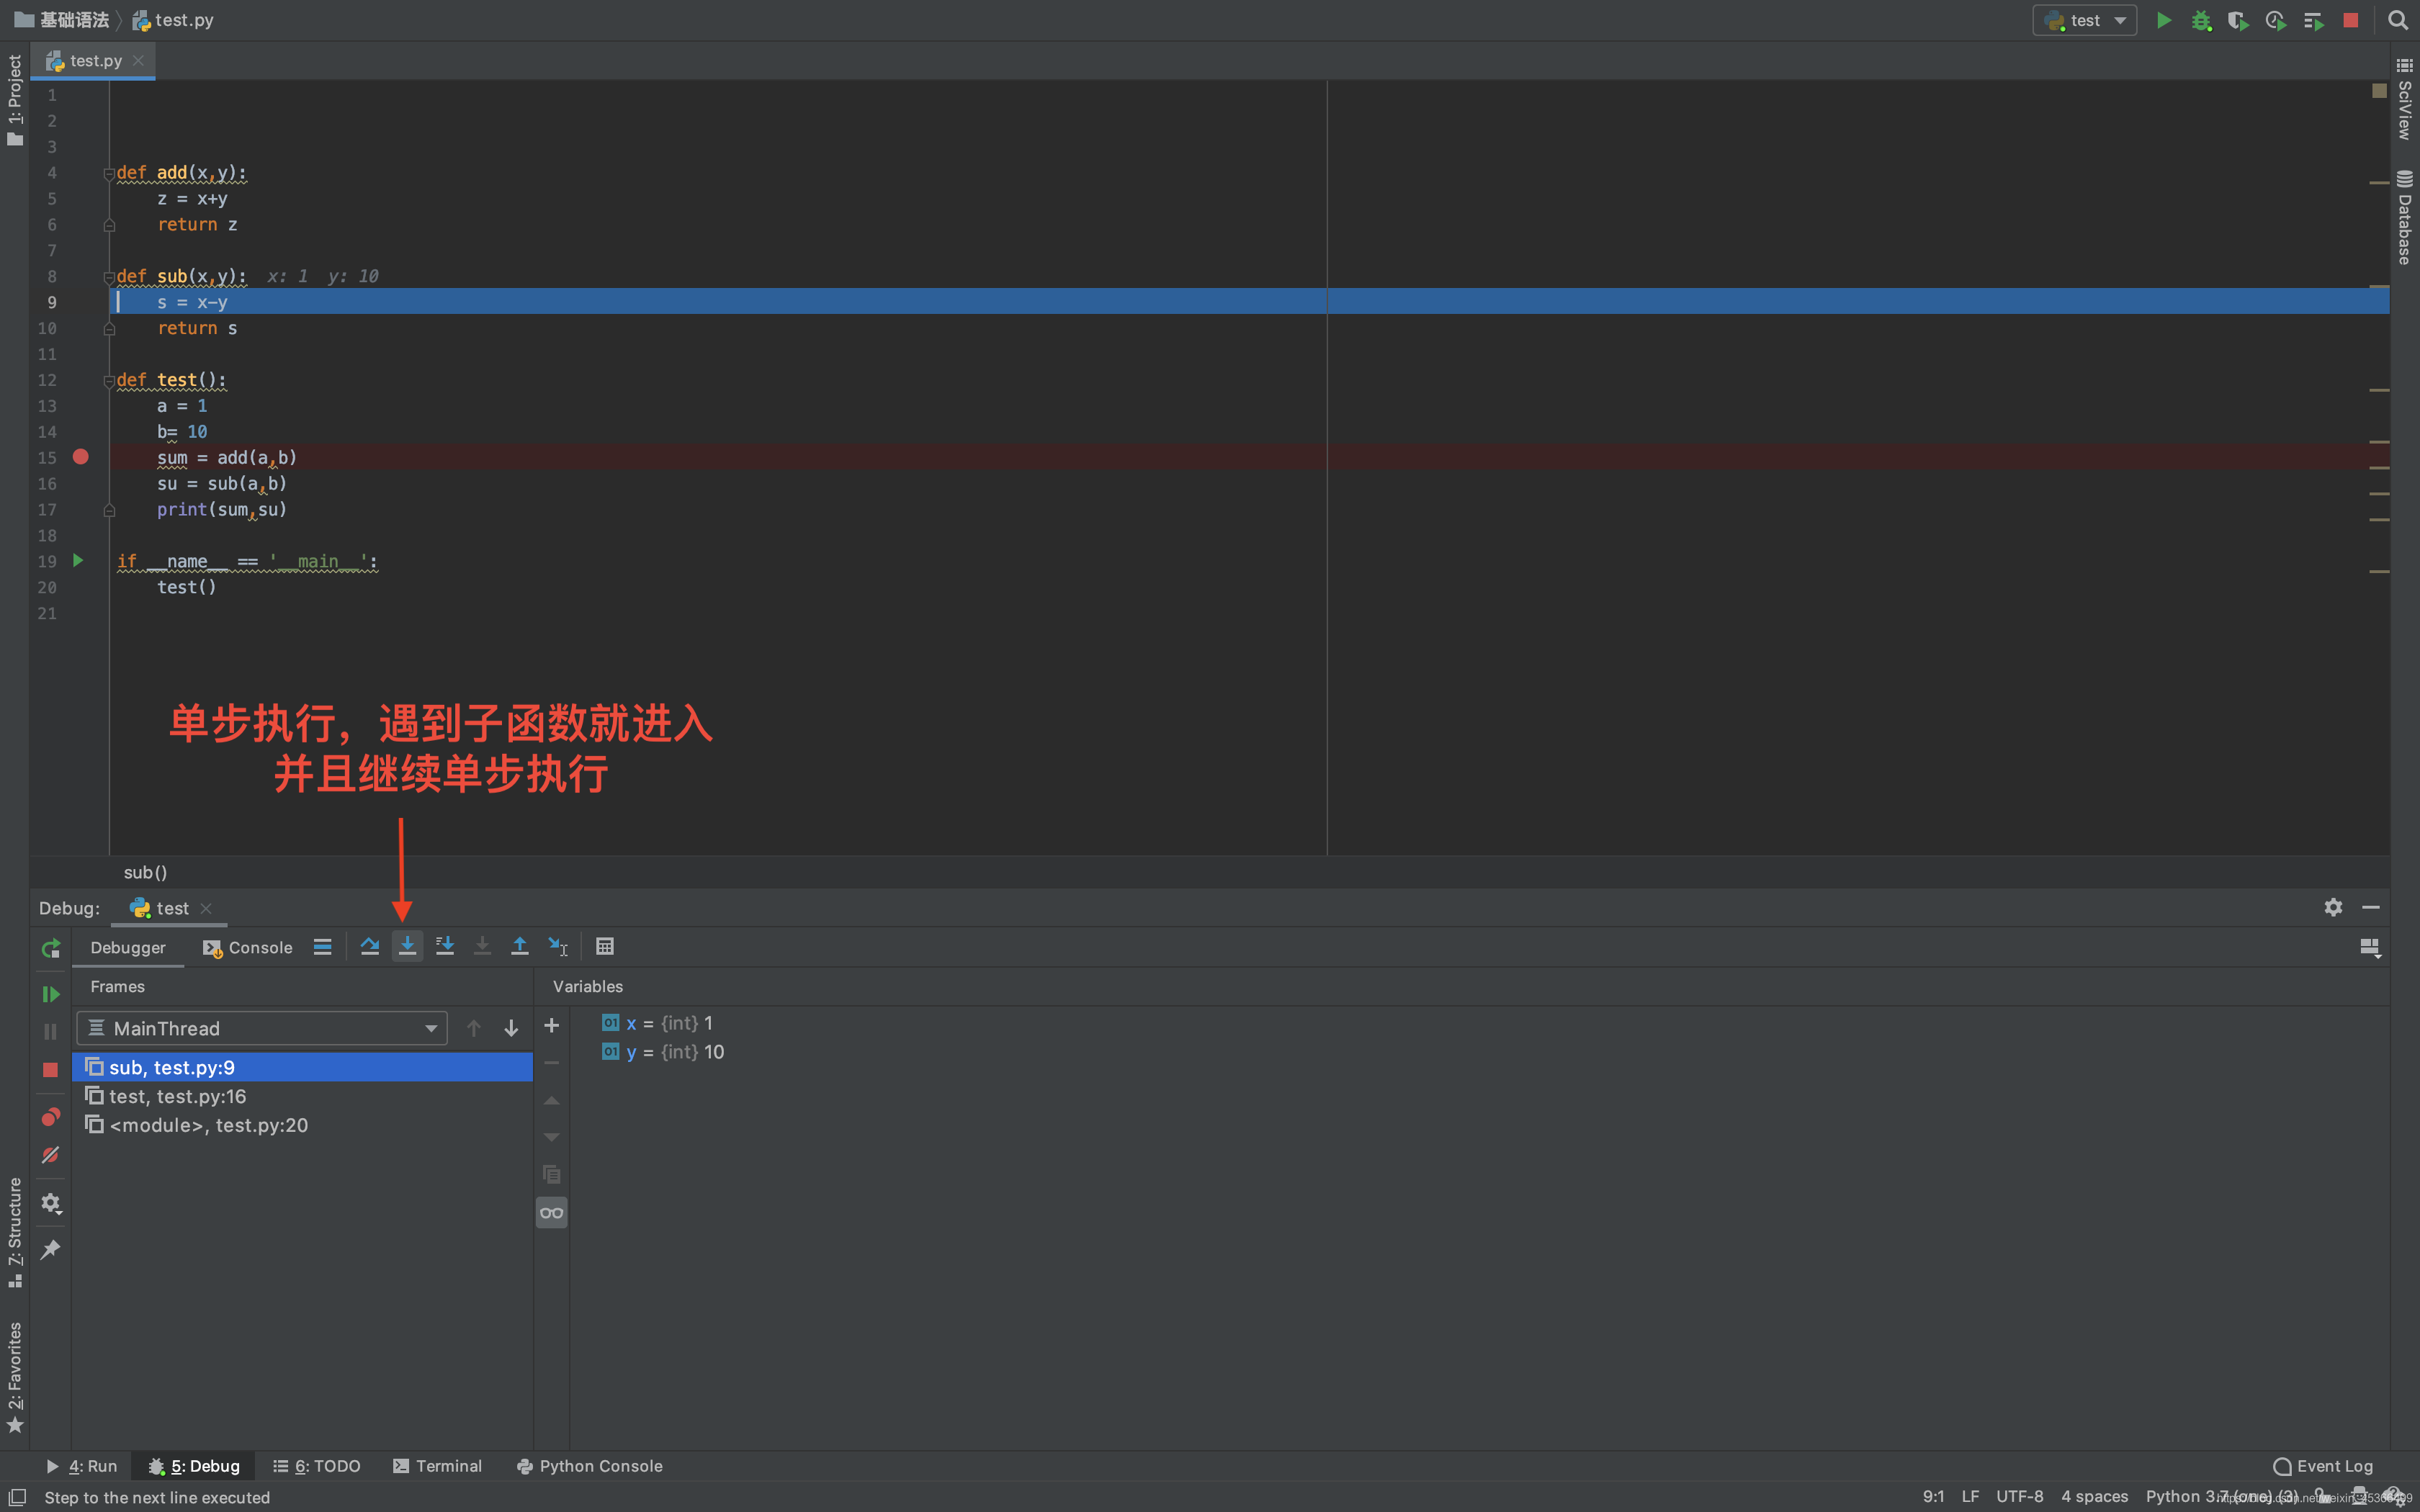The image size is (2420, 1512).
Task: Open the Debug tool window settings gear
Action: pyautogui.click(x=2333, y=907)
